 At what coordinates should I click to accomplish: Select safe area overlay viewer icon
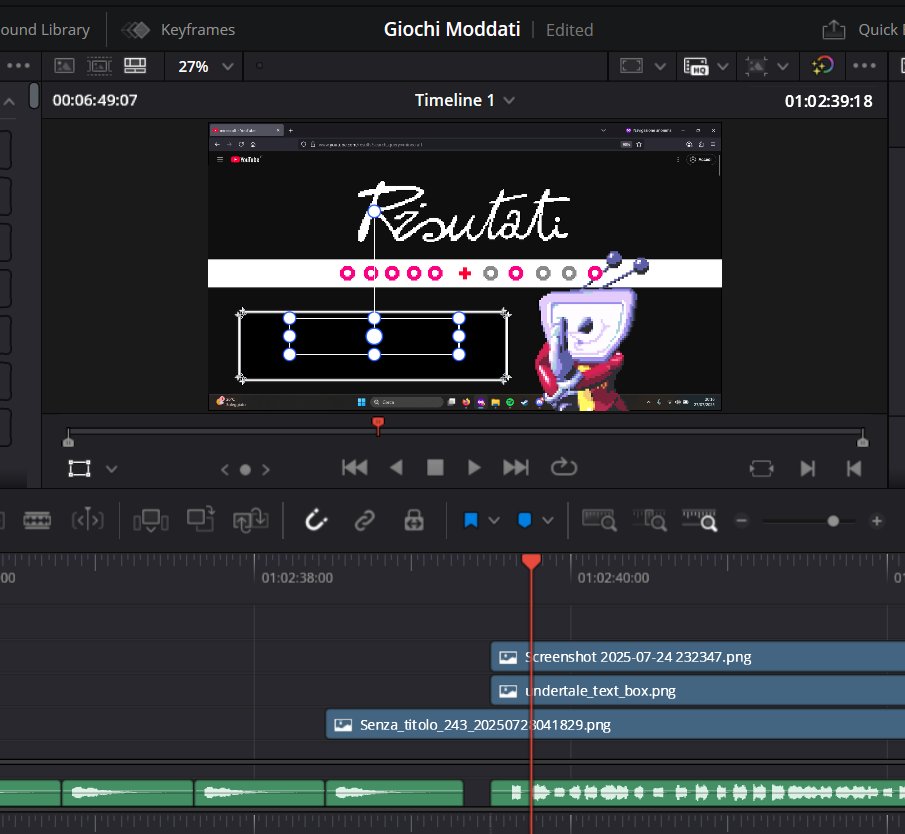point(99,66)
